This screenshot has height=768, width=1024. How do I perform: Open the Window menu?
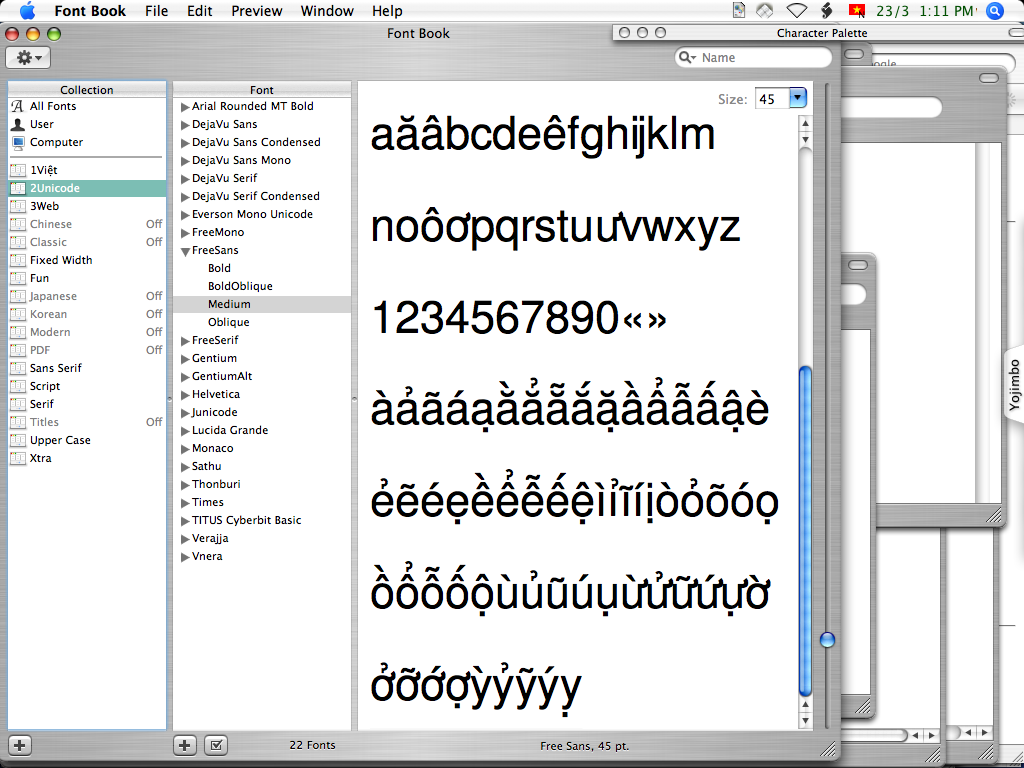coord(327,11)
